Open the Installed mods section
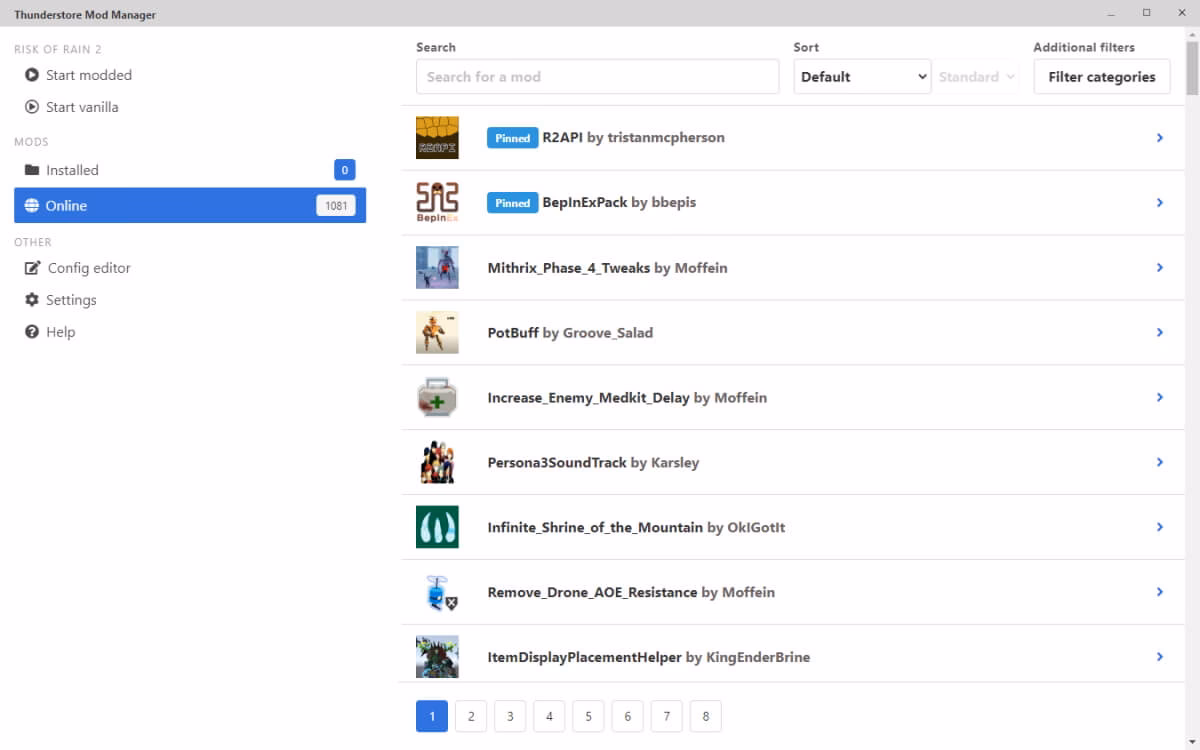 pyautogui.click(x=190, y=170)
